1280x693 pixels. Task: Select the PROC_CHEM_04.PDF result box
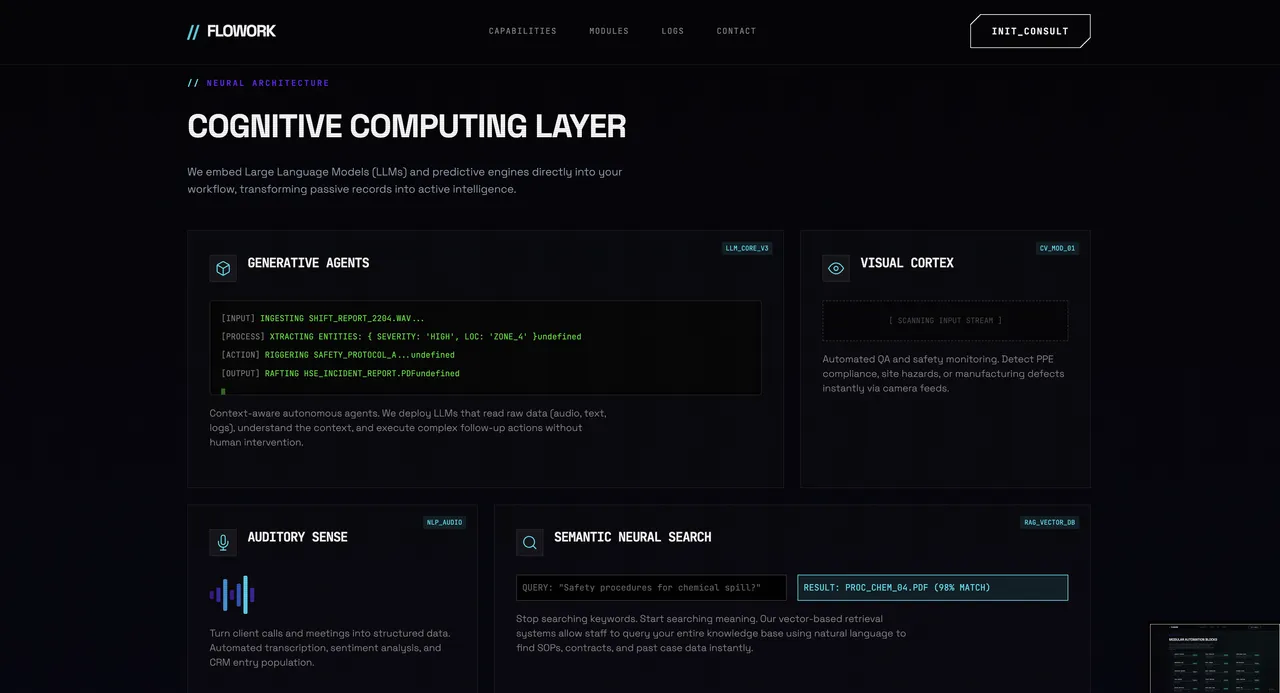click(x=932, y=588)
